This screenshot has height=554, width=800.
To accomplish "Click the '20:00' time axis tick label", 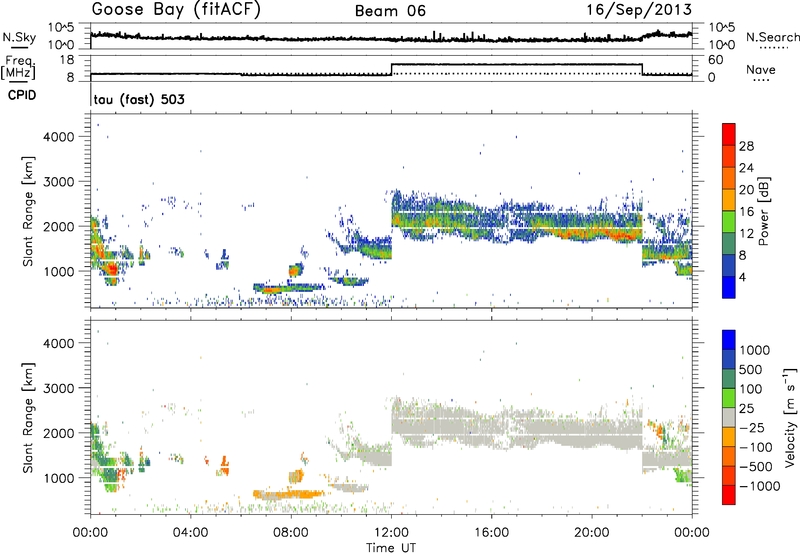I will pyautogui.click(x=591, y=533).
